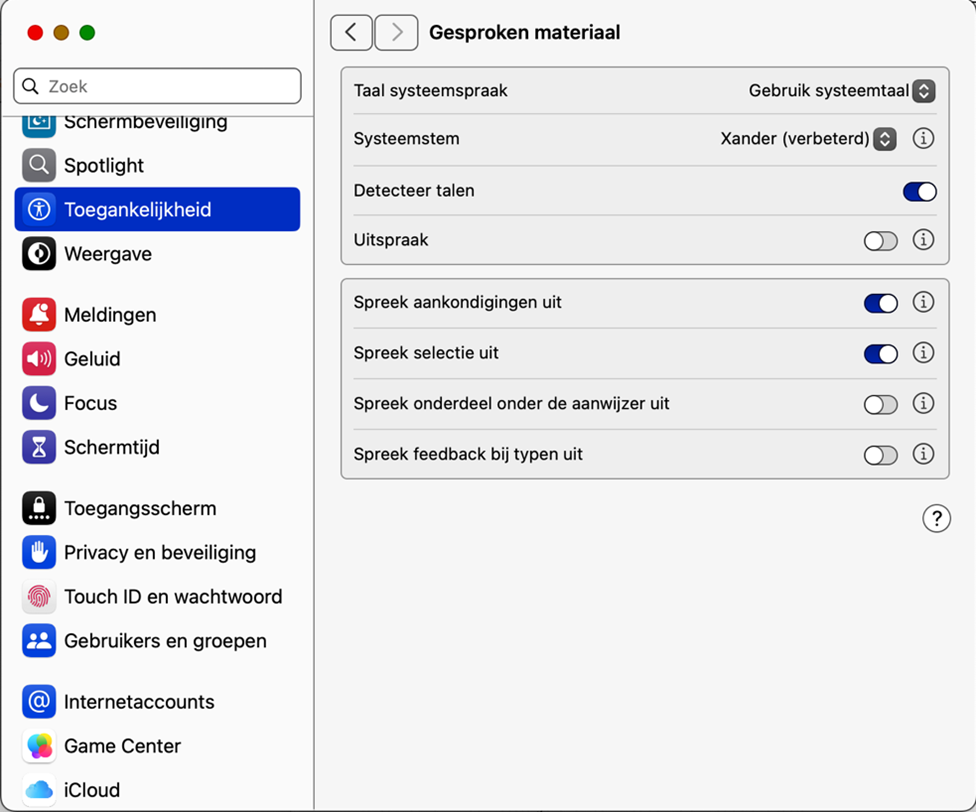The height and width of the screenshot is (812, 976).
Task: Click the Game Center label
Action: [x=123, y=745]
